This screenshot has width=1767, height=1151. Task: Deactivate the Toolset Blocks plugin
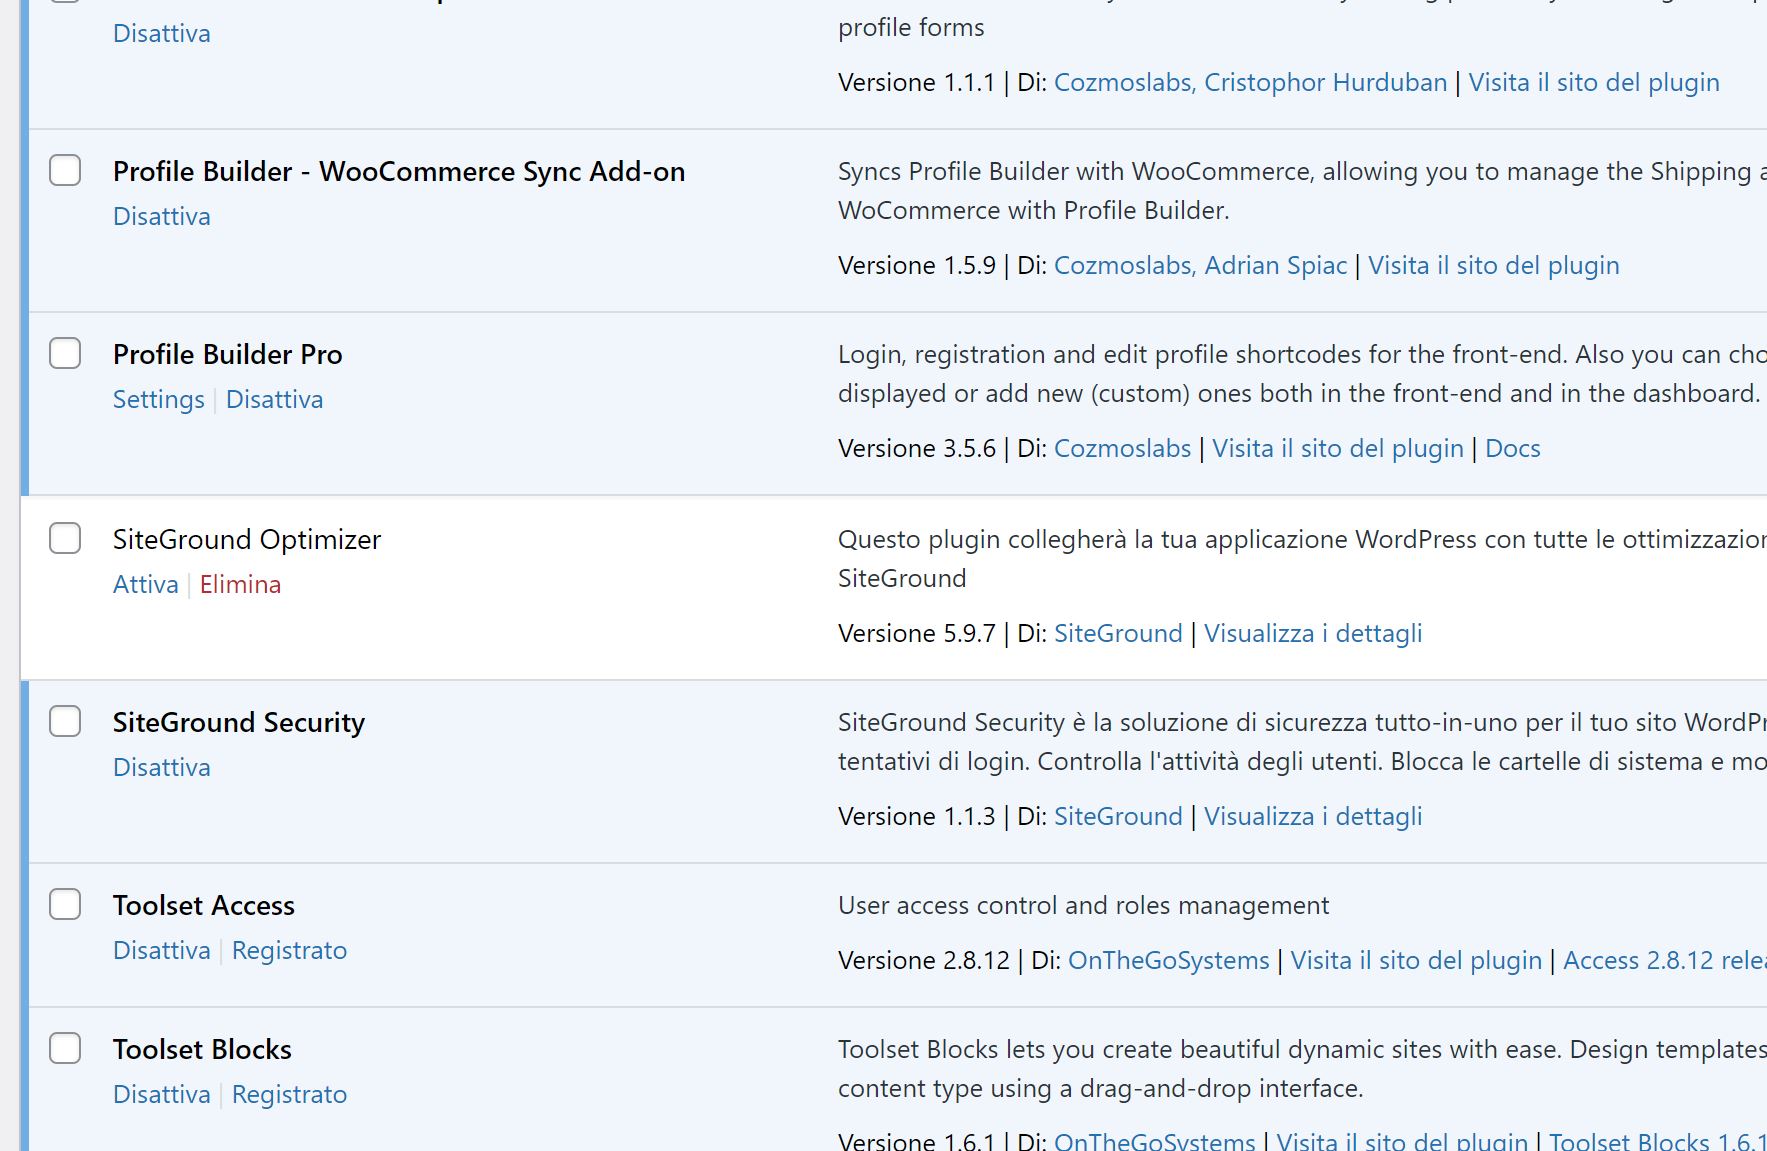162,1094
